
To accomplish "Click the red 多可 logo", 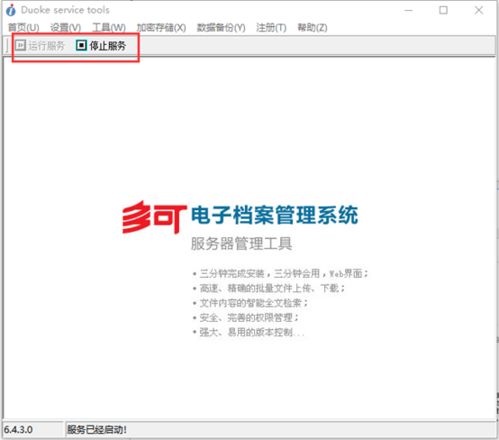I will point(154,217).
